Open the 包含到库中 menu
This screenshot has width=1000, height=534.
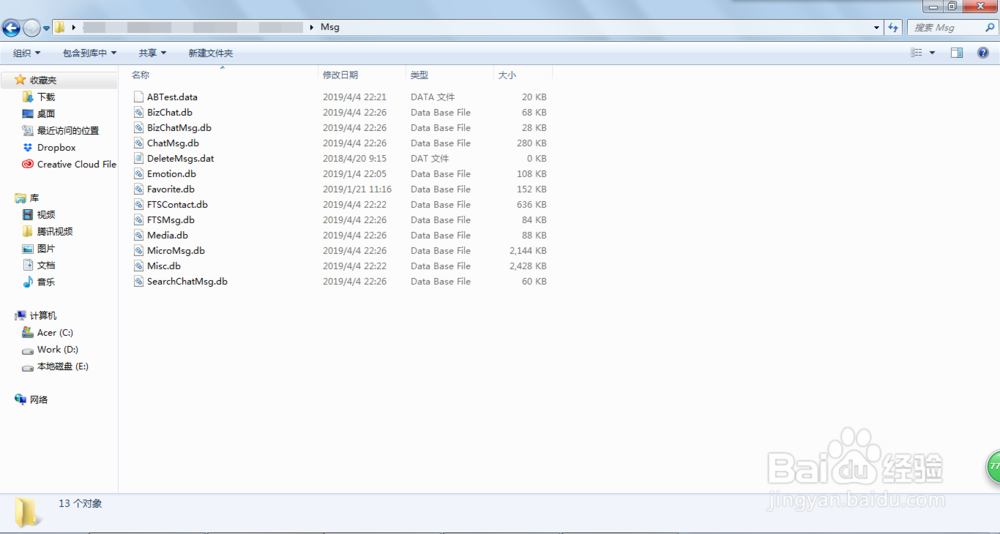click(89, 53)
